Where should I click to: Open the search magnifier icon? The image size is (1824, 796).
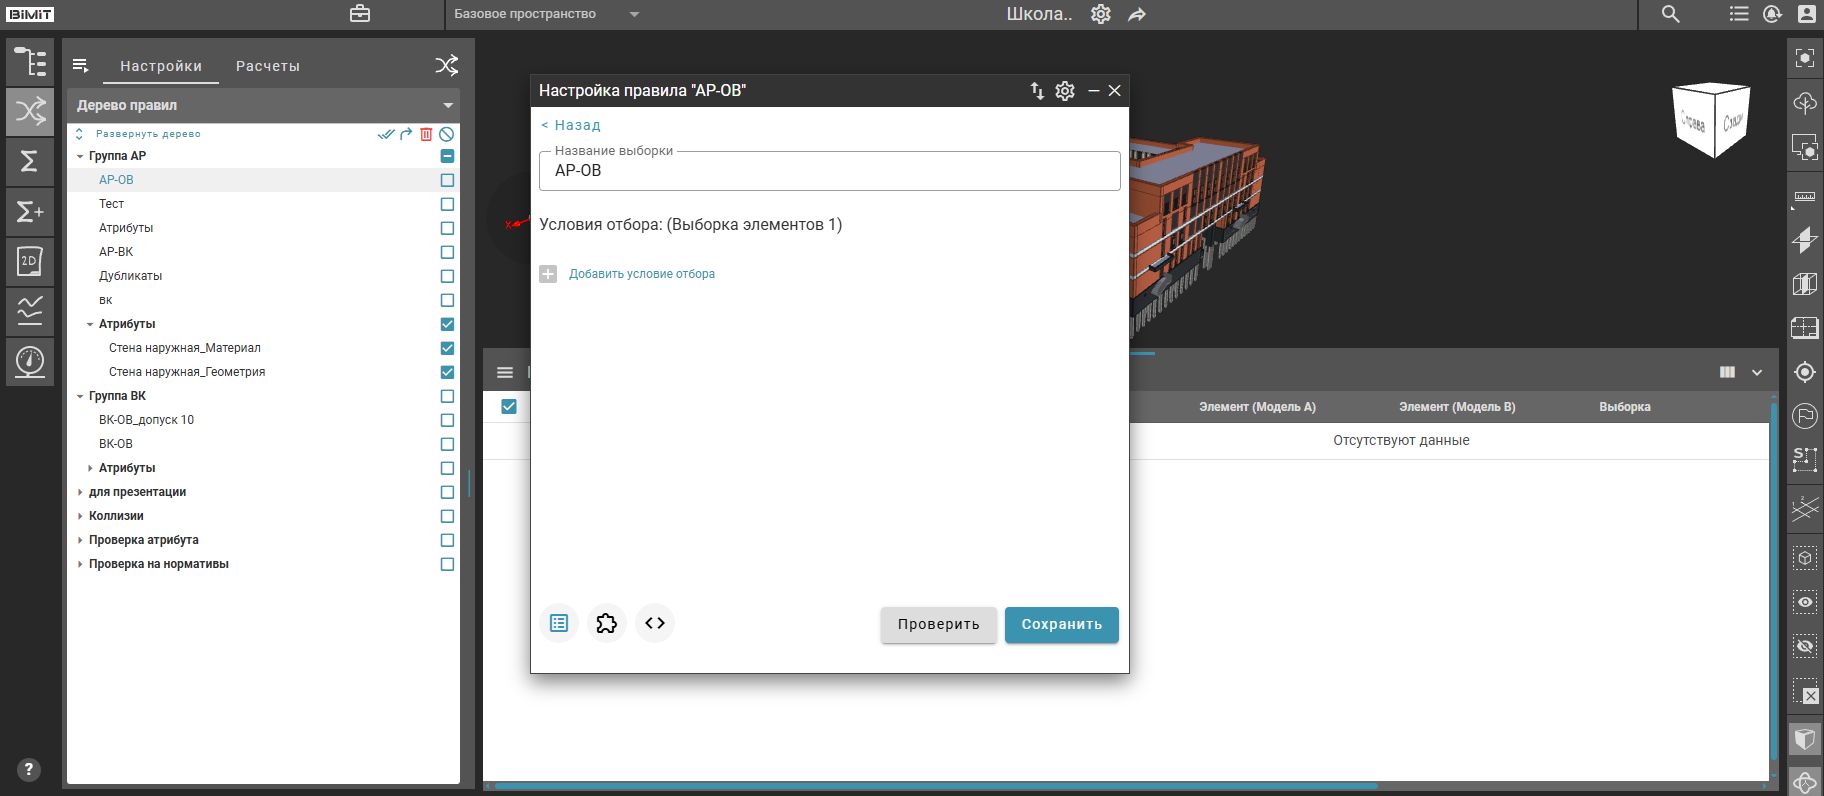1670,14
